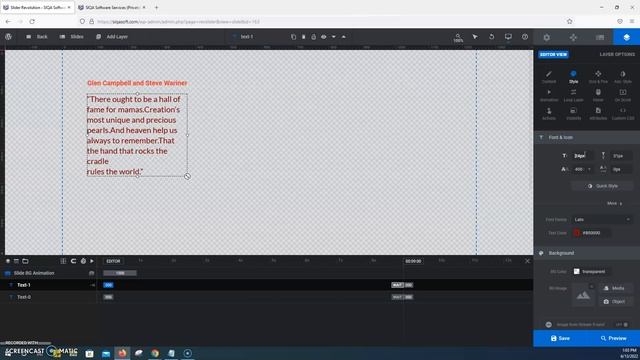Screen dimensions: 640x360
Task: Open the Actions layer option
Action: pyautogui.click(x=549, y=113)
